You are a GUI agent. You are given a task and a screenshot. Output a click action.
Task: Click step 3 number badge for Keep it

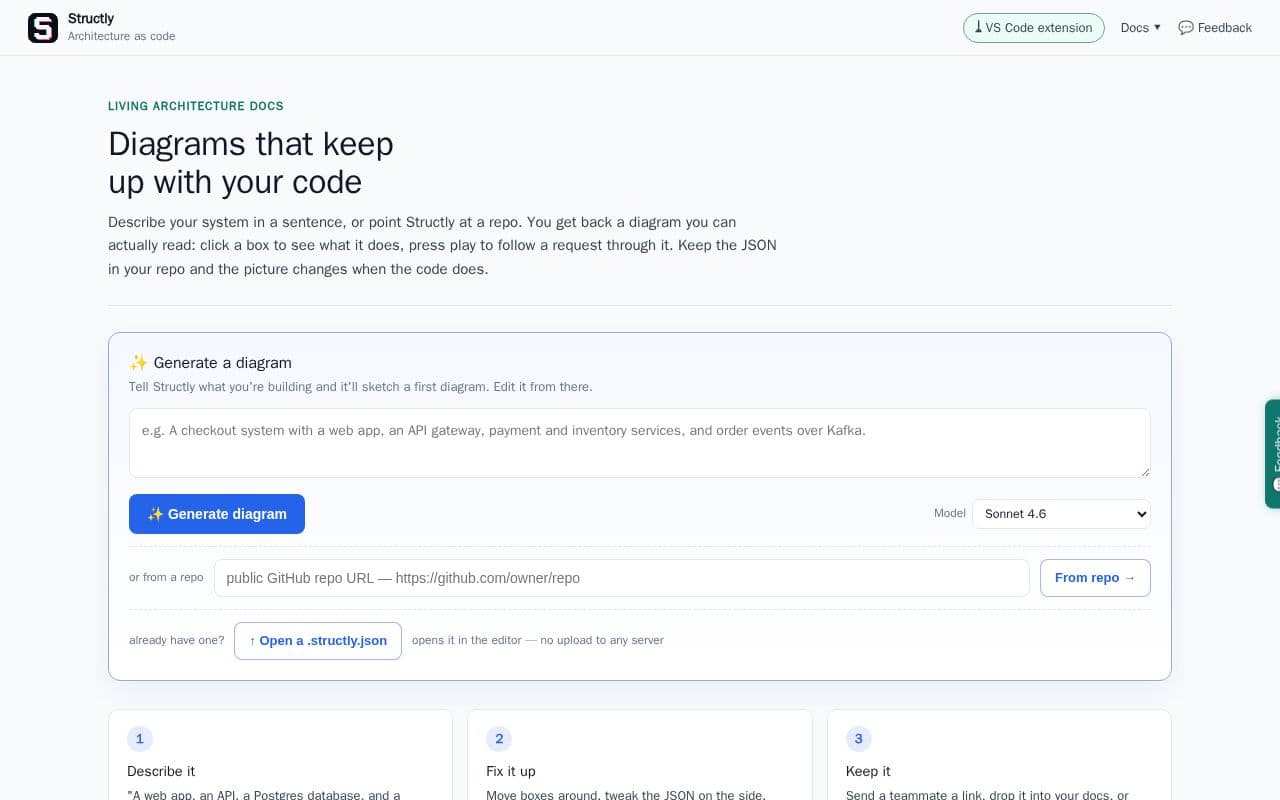point(858,739)
